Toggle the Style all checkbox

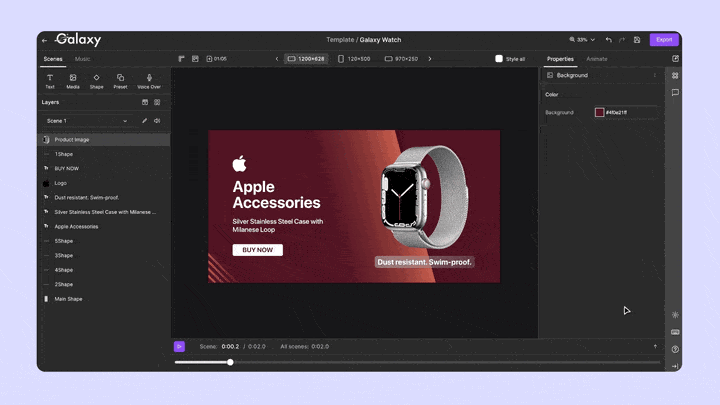(x=499, y=59)
